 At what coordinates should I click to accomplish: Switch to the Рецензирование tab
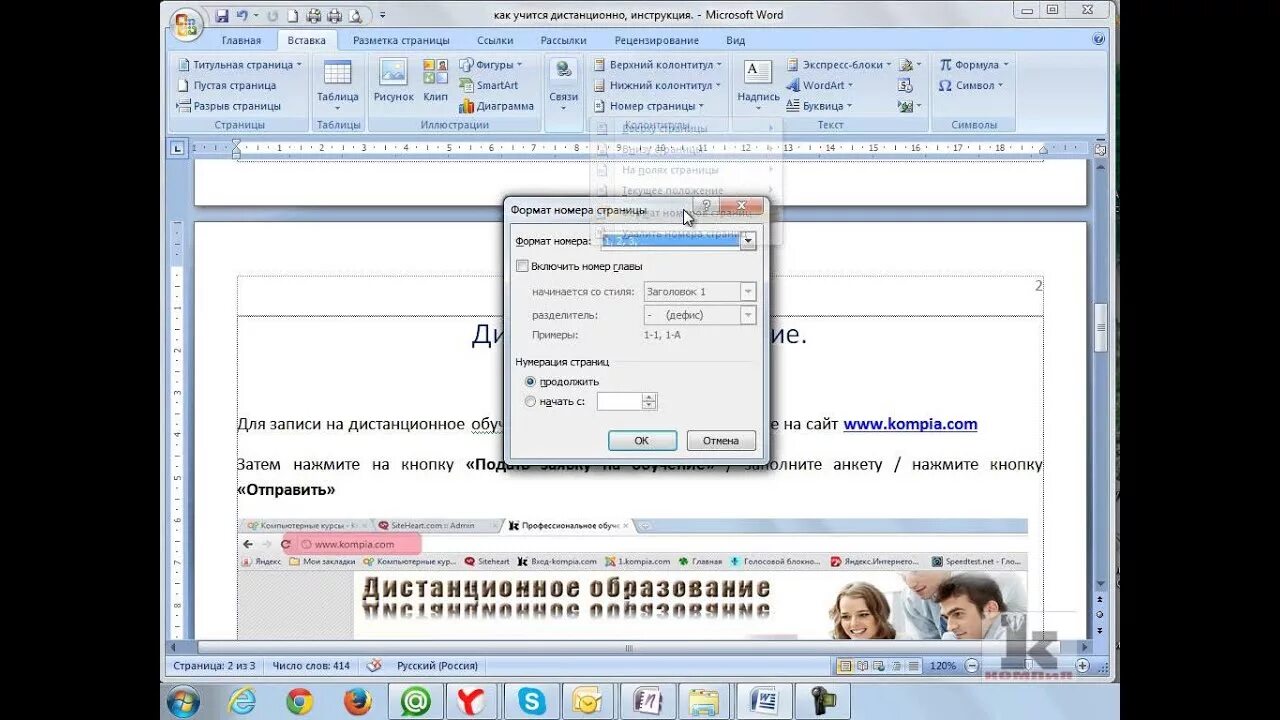657,40
